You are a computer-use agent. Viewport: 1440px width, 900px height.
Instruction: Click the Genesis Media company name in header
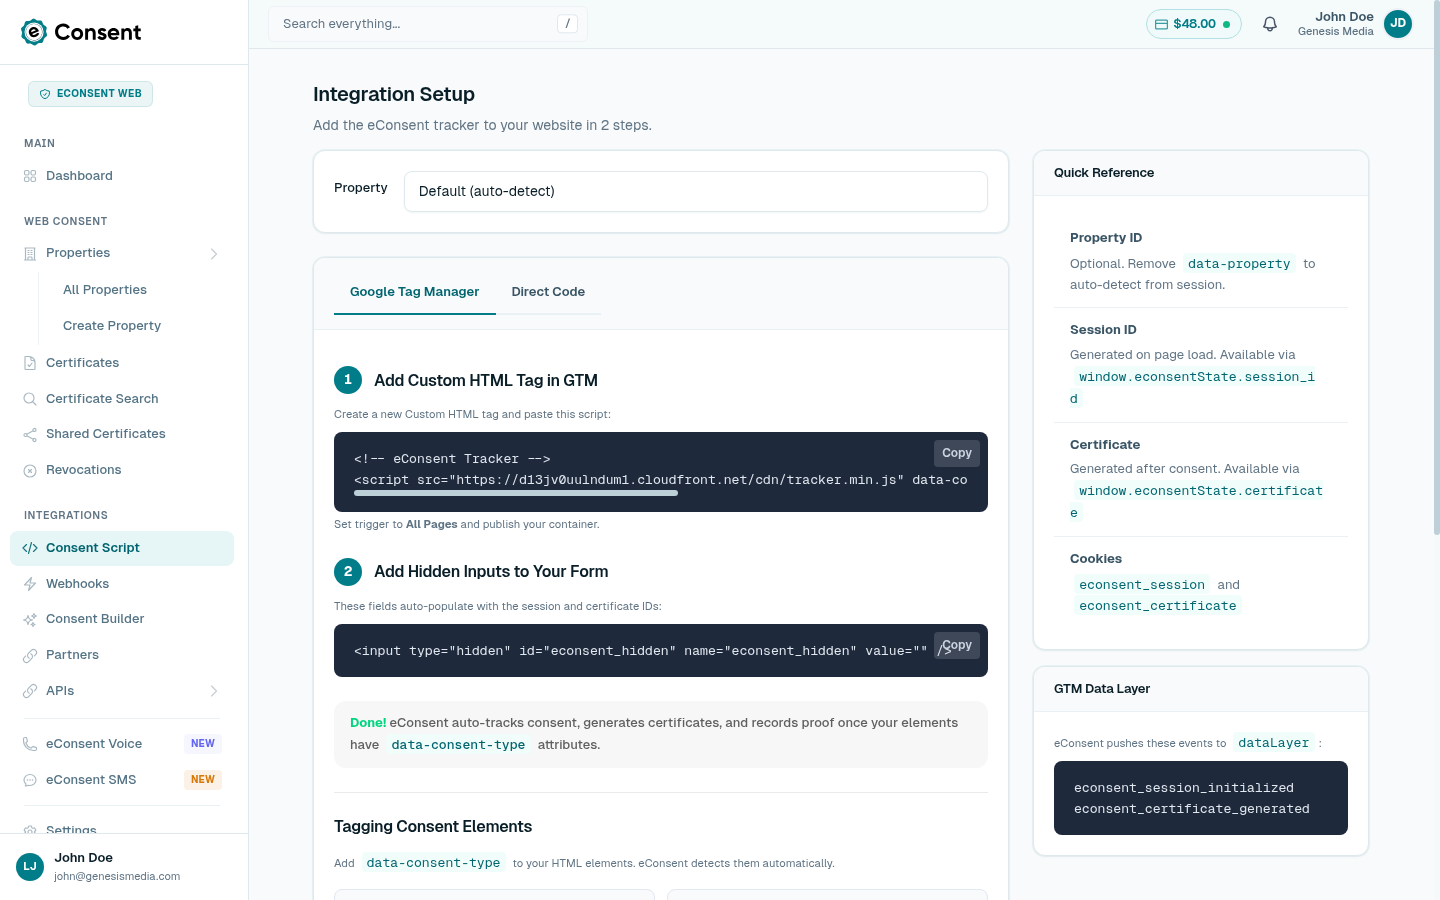pos(1336,32)
